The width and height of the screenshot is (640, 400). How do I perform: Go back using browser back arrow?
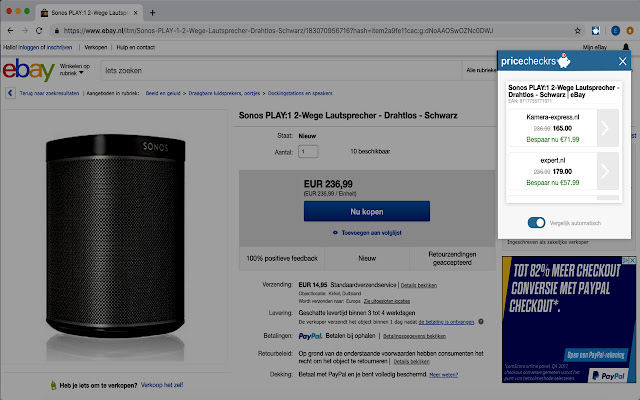click(11, 31)
